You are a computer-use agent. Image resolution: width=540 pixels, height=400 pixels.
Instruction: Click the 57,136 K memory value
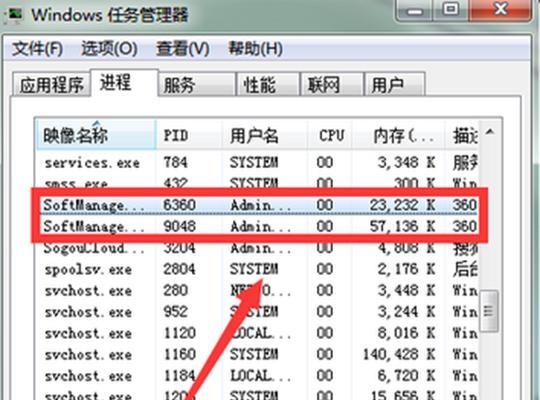coord(402,227)
